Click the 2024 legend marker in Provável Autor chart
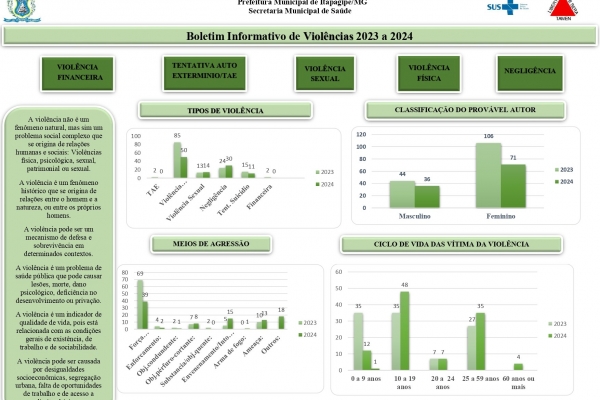The image size is (600, 400). click(x=549, y=183)
